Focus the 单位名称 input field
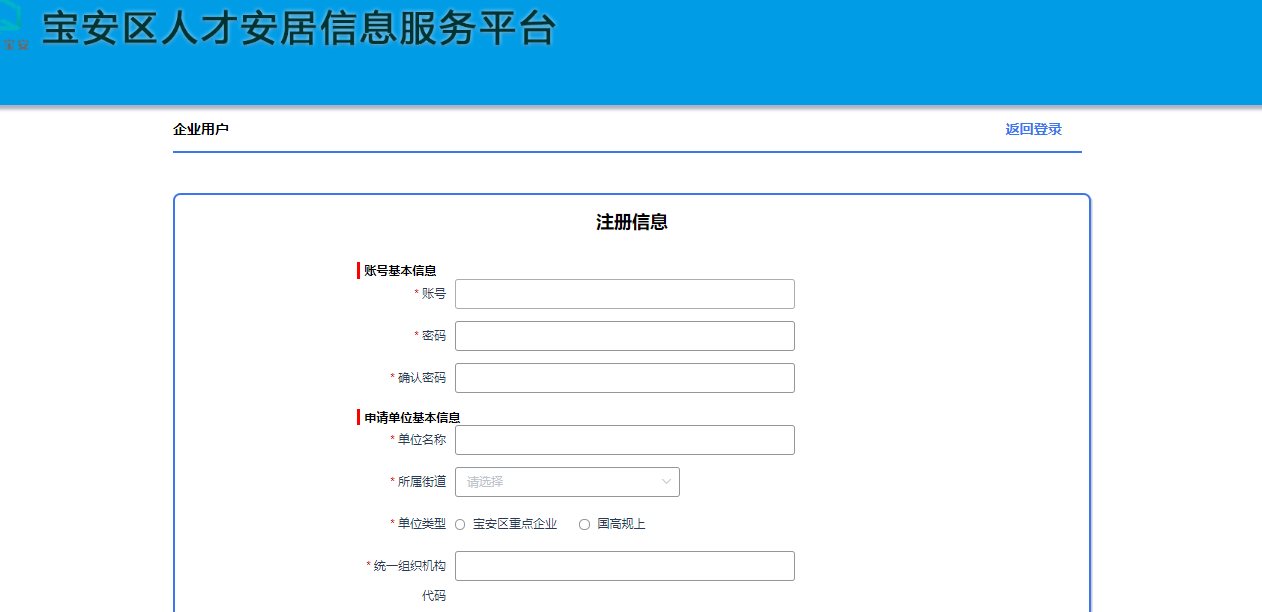The image size is (1262, 612). pos(624,440)
